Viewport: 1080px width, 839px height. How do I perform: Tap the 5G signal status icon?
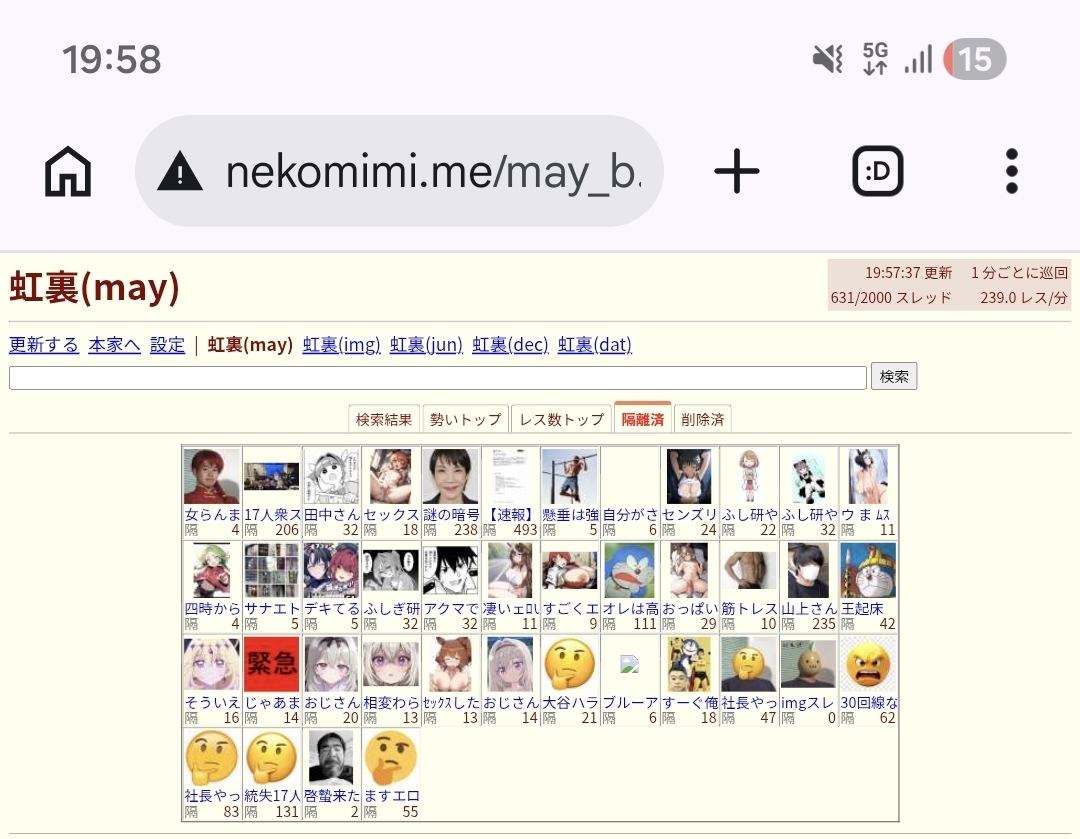tap(875, 59)
